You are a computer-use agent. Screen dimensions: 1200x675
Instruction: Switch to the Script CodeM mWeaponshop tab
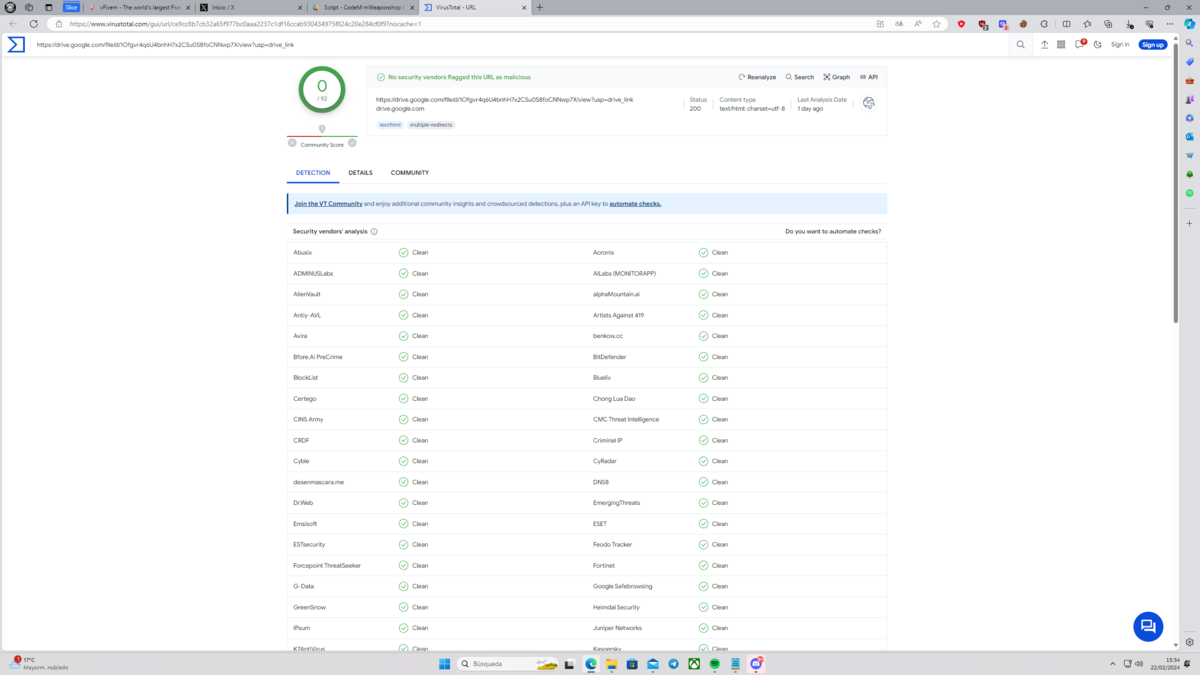(362, 7)
